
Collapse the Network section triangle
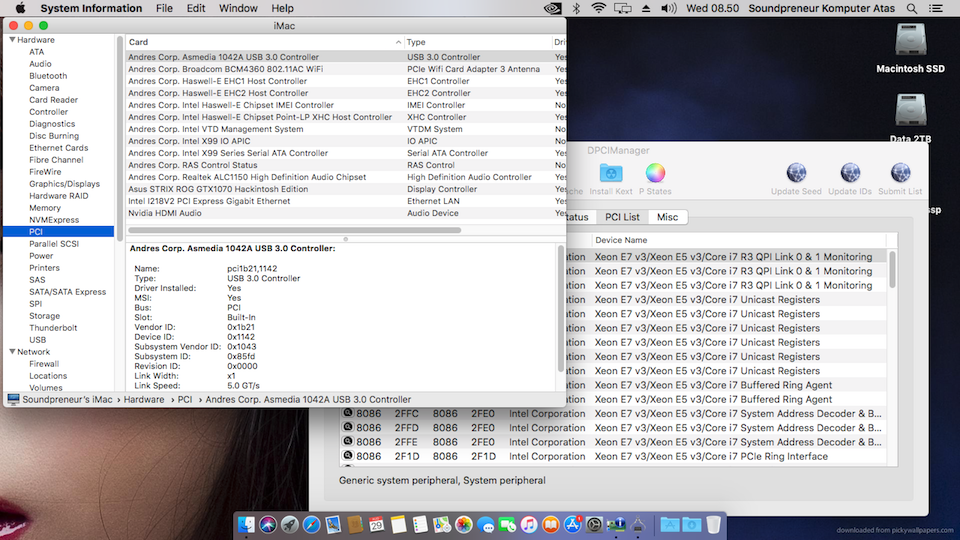pyautogui.click(x=12, y=351)
